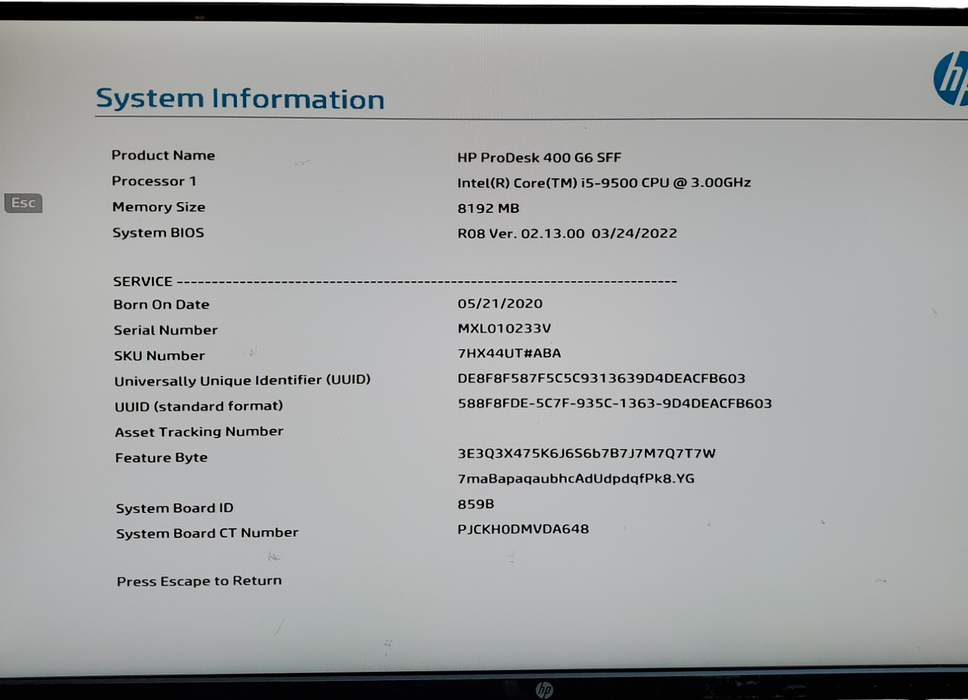Click the System Board ID label

175,508
